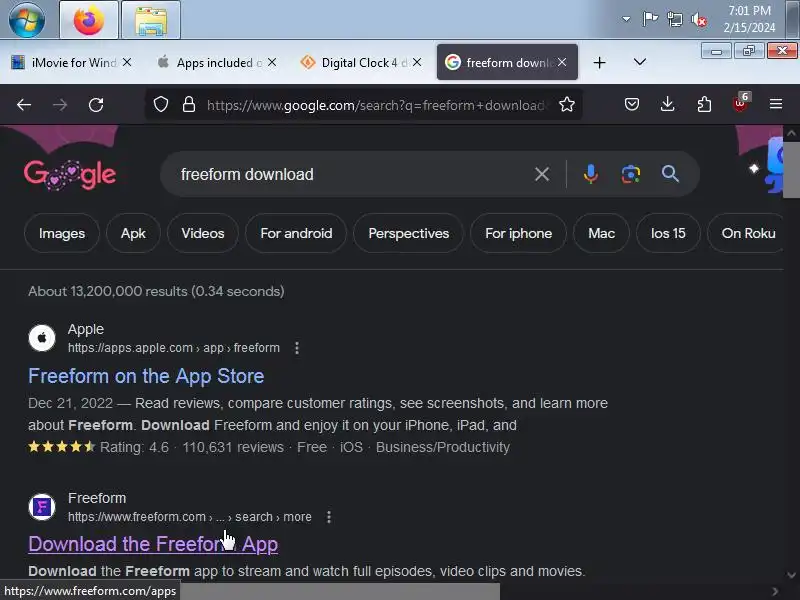
Task: Open Freeform on the App Store link
Action: click(x=146, y=376)
